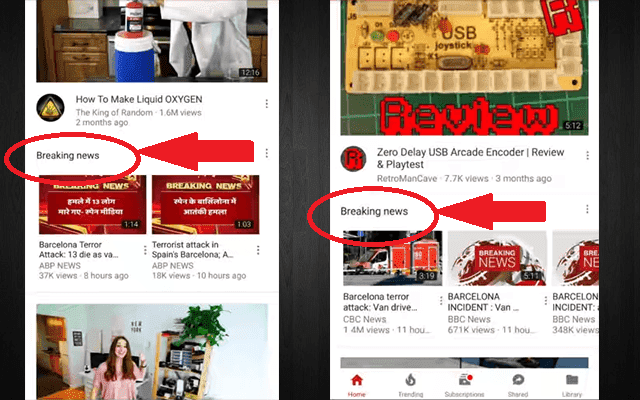Open the Home tab in bottom navigation
The height and width of the screenshot is (400, 640).
[356, 386]
